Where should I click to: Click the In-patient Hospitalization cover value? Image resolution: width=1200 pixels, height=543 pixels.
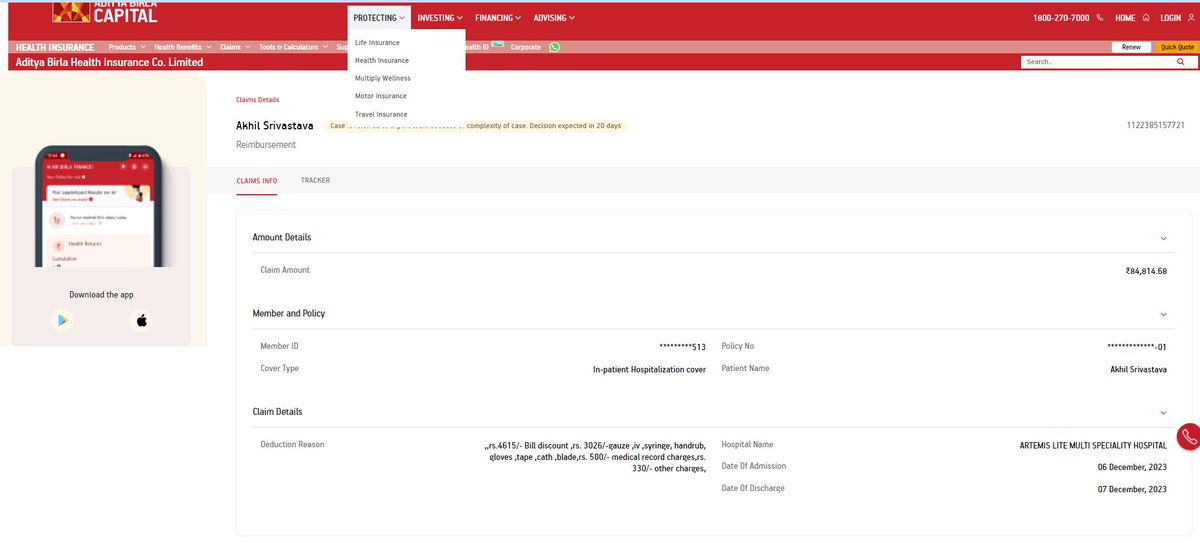(x=649, y=370)
